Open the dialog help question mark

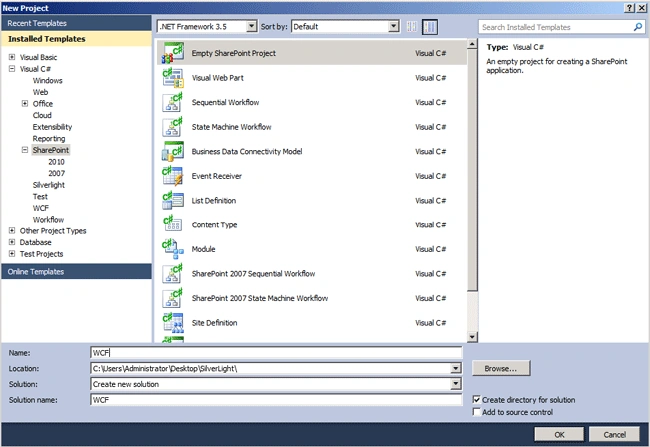tap(629, 7)
